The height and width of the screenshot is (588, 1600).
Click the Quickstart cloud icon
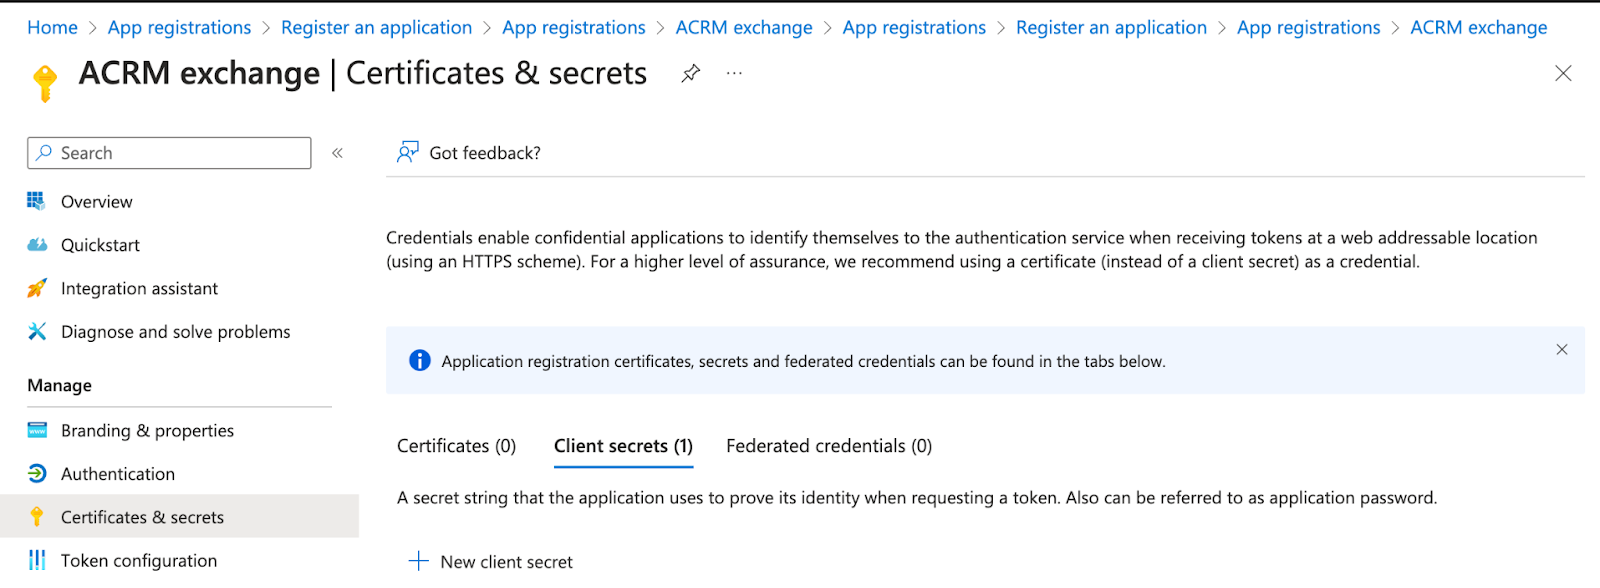pyautogui.click(x=37, y=245)
